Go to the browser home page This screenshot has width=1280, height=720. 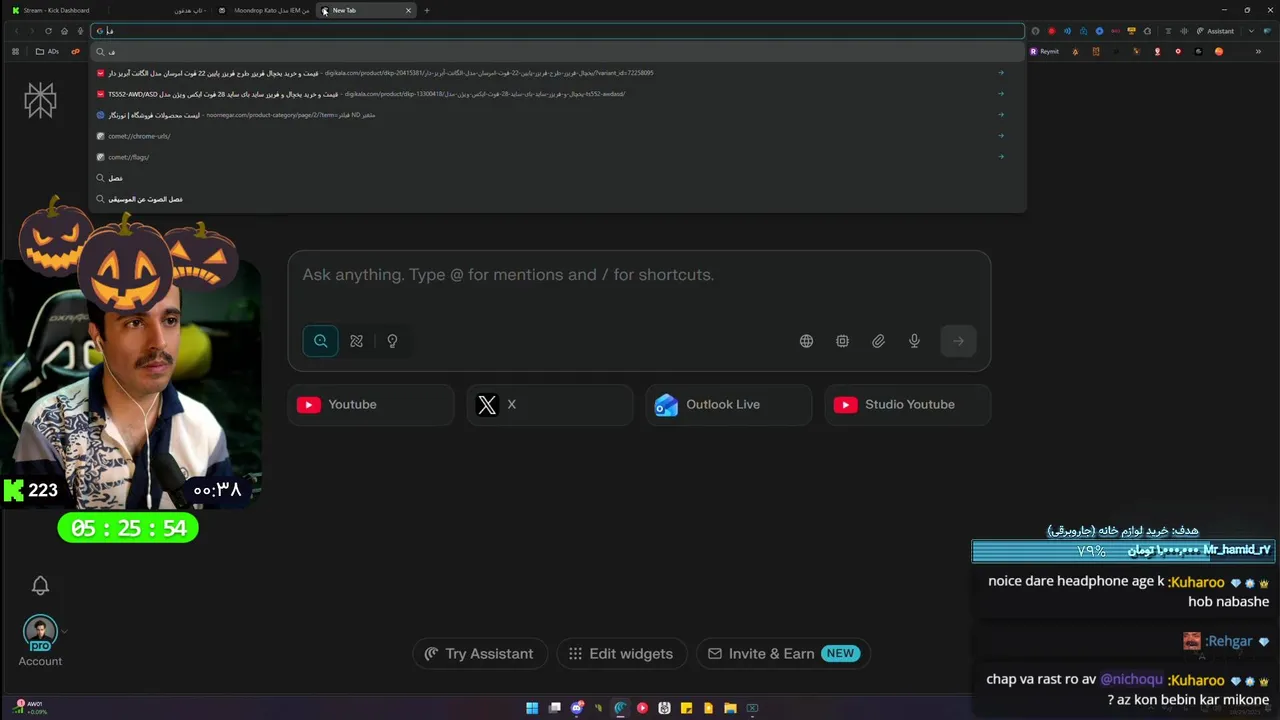point(64,31)
